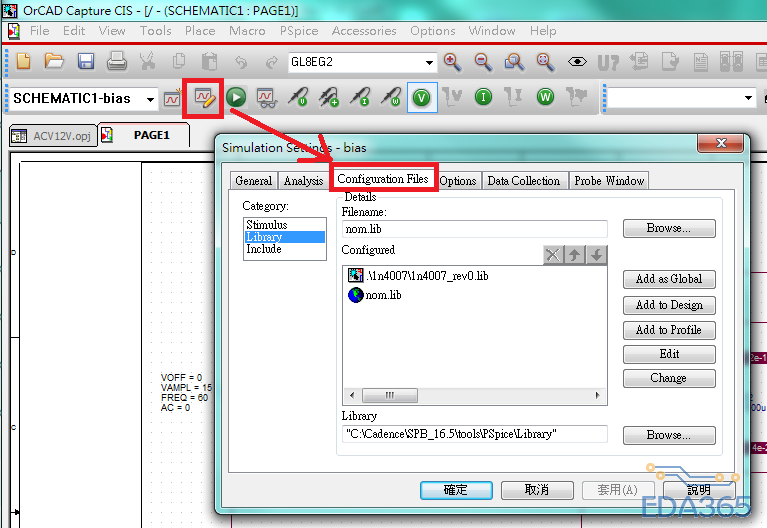Open the Accessories menu

tap(364, 31)
